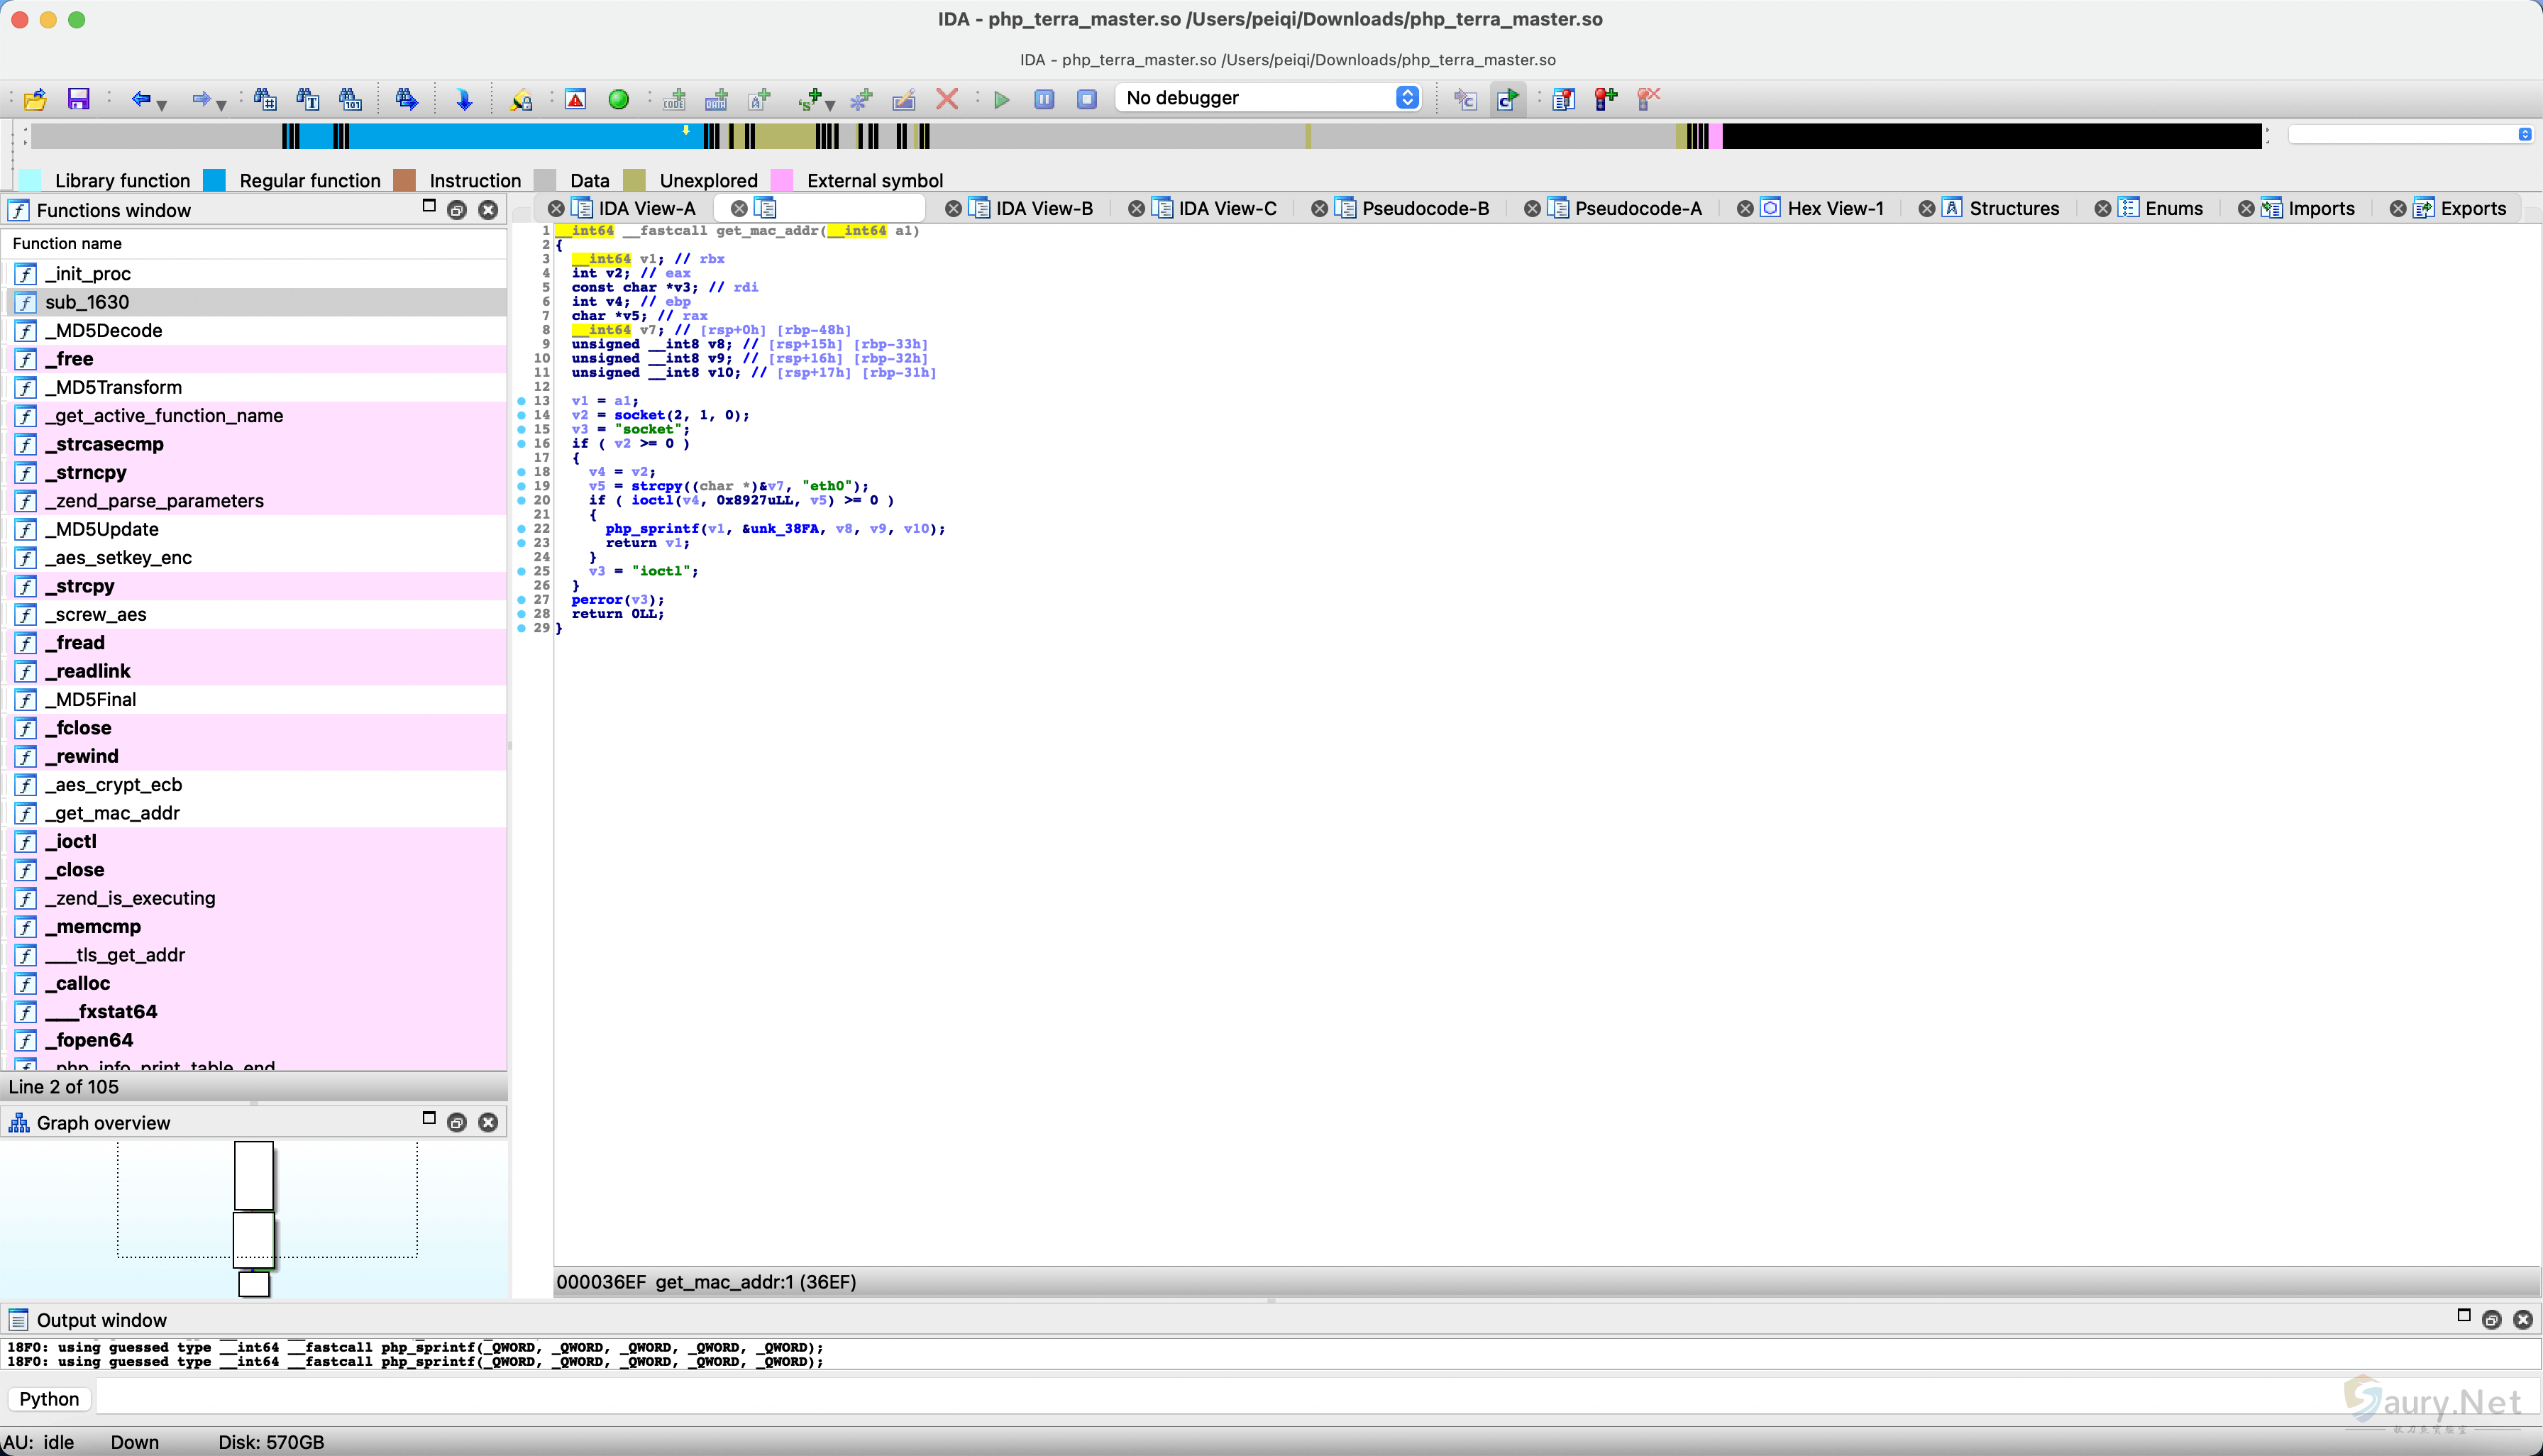Click the blue down-arrow jump icon
Image resolution: width=2543 pixels, height=1456 pixels.
click(464, 99)
